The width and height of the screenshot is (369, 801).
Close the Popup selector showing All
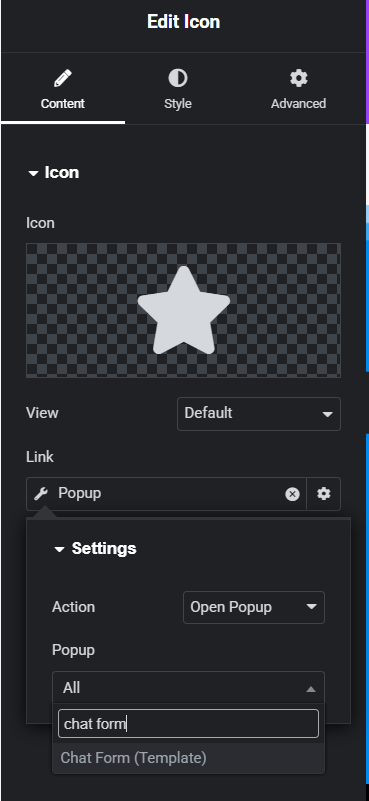188,688
